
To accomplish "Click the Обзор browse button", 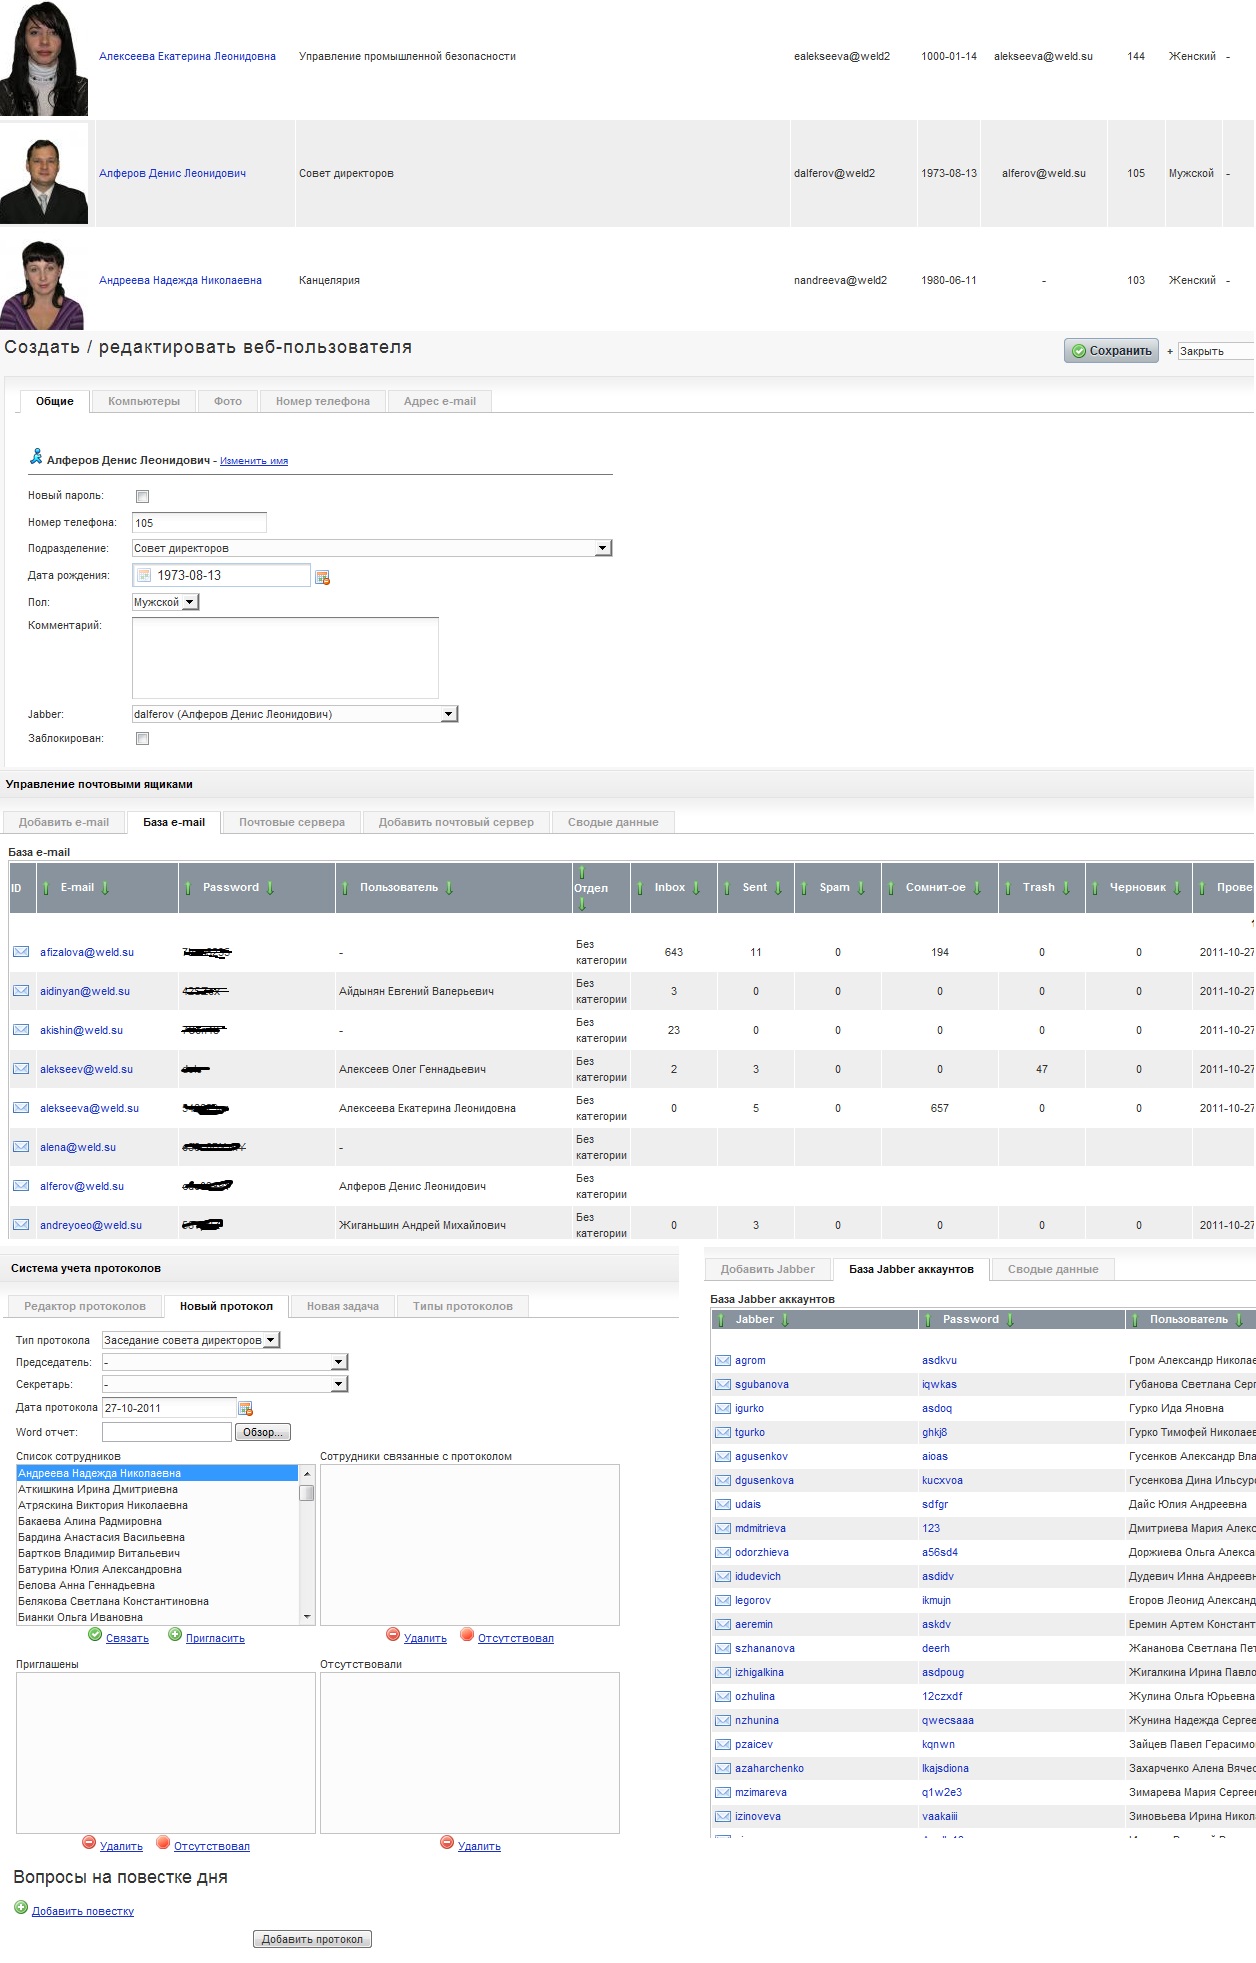I will pyautogui.click(x=263, y=1432).
